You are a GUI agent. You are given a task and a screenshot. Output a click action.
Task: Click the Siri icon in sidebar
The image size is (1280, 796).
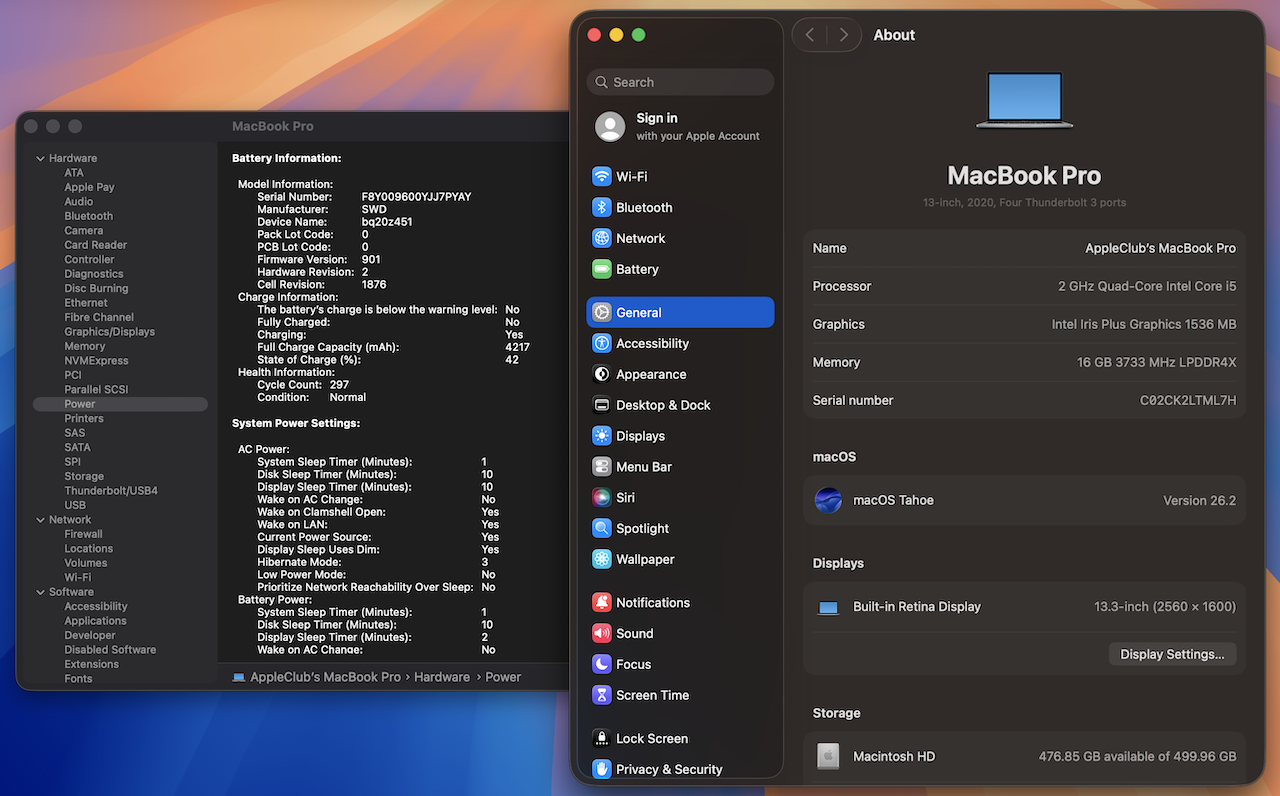[601, 498]
